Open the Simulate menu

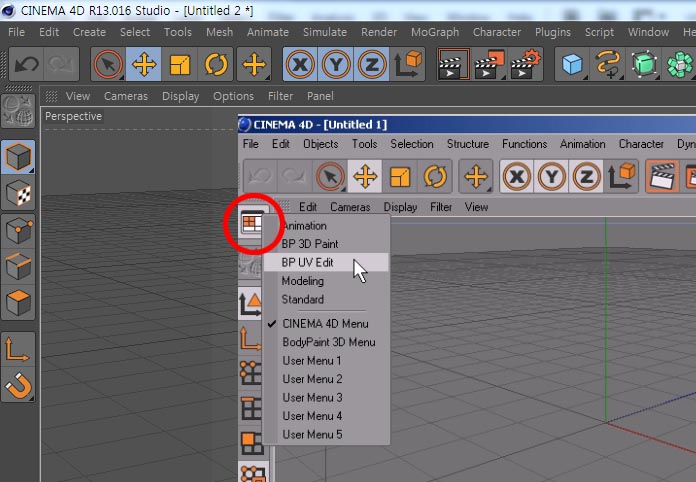coord(325,32)
